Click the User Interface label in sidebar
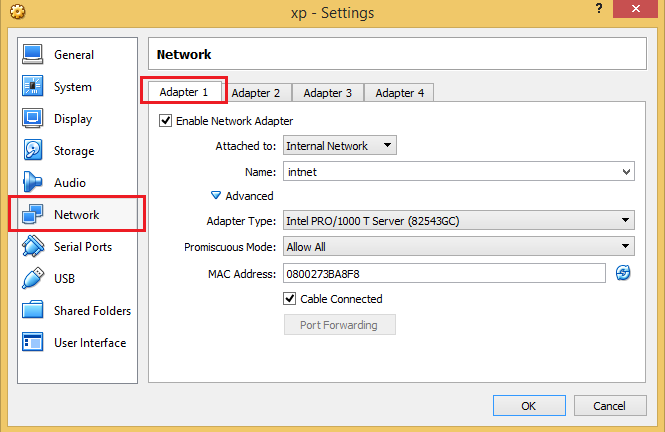Image resolution: width=665 pixels, height=432 pixels. coord(90,343)
